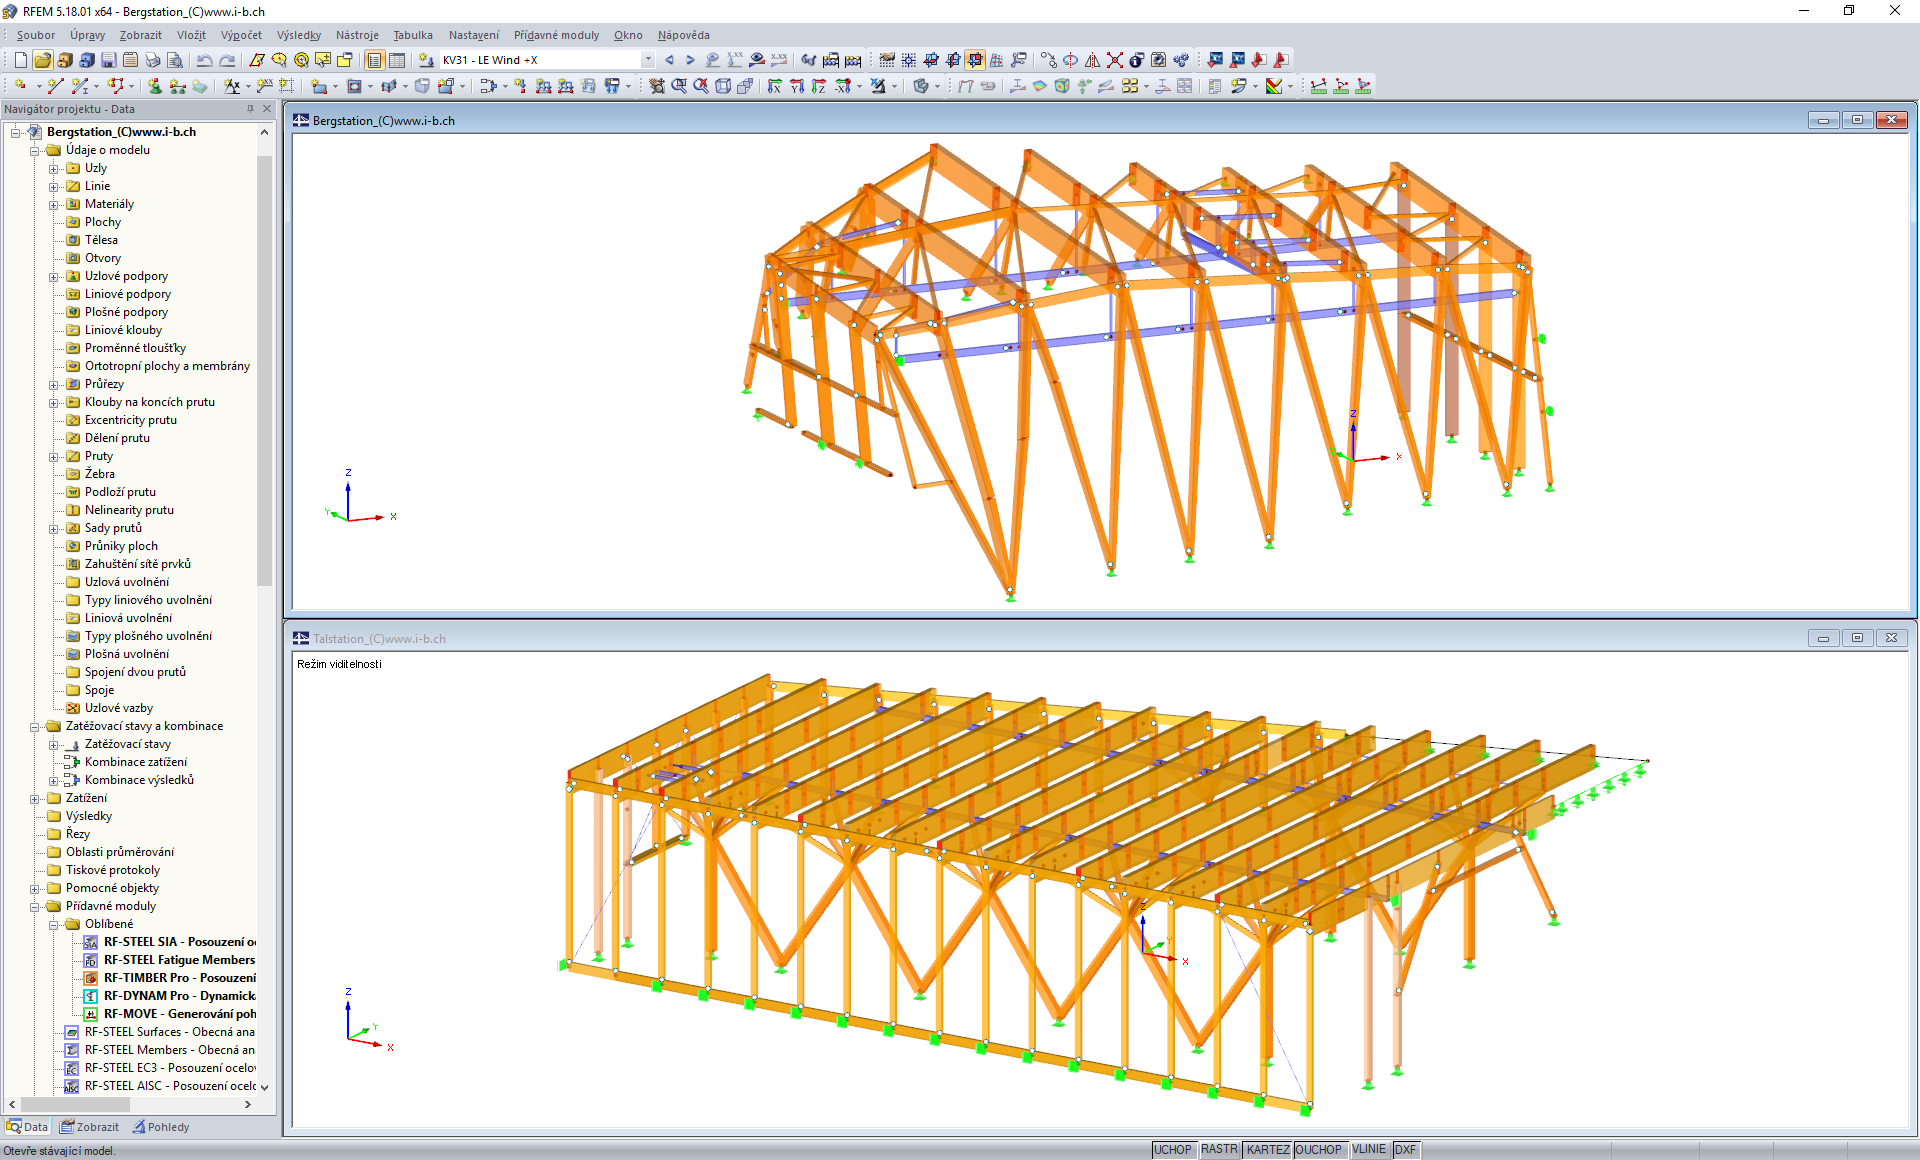This screenshot has height=1160, width=1920.
Task: Switch to the Pohledy navigator tab
Action: pyautogui.click(x=161, y=1126)
